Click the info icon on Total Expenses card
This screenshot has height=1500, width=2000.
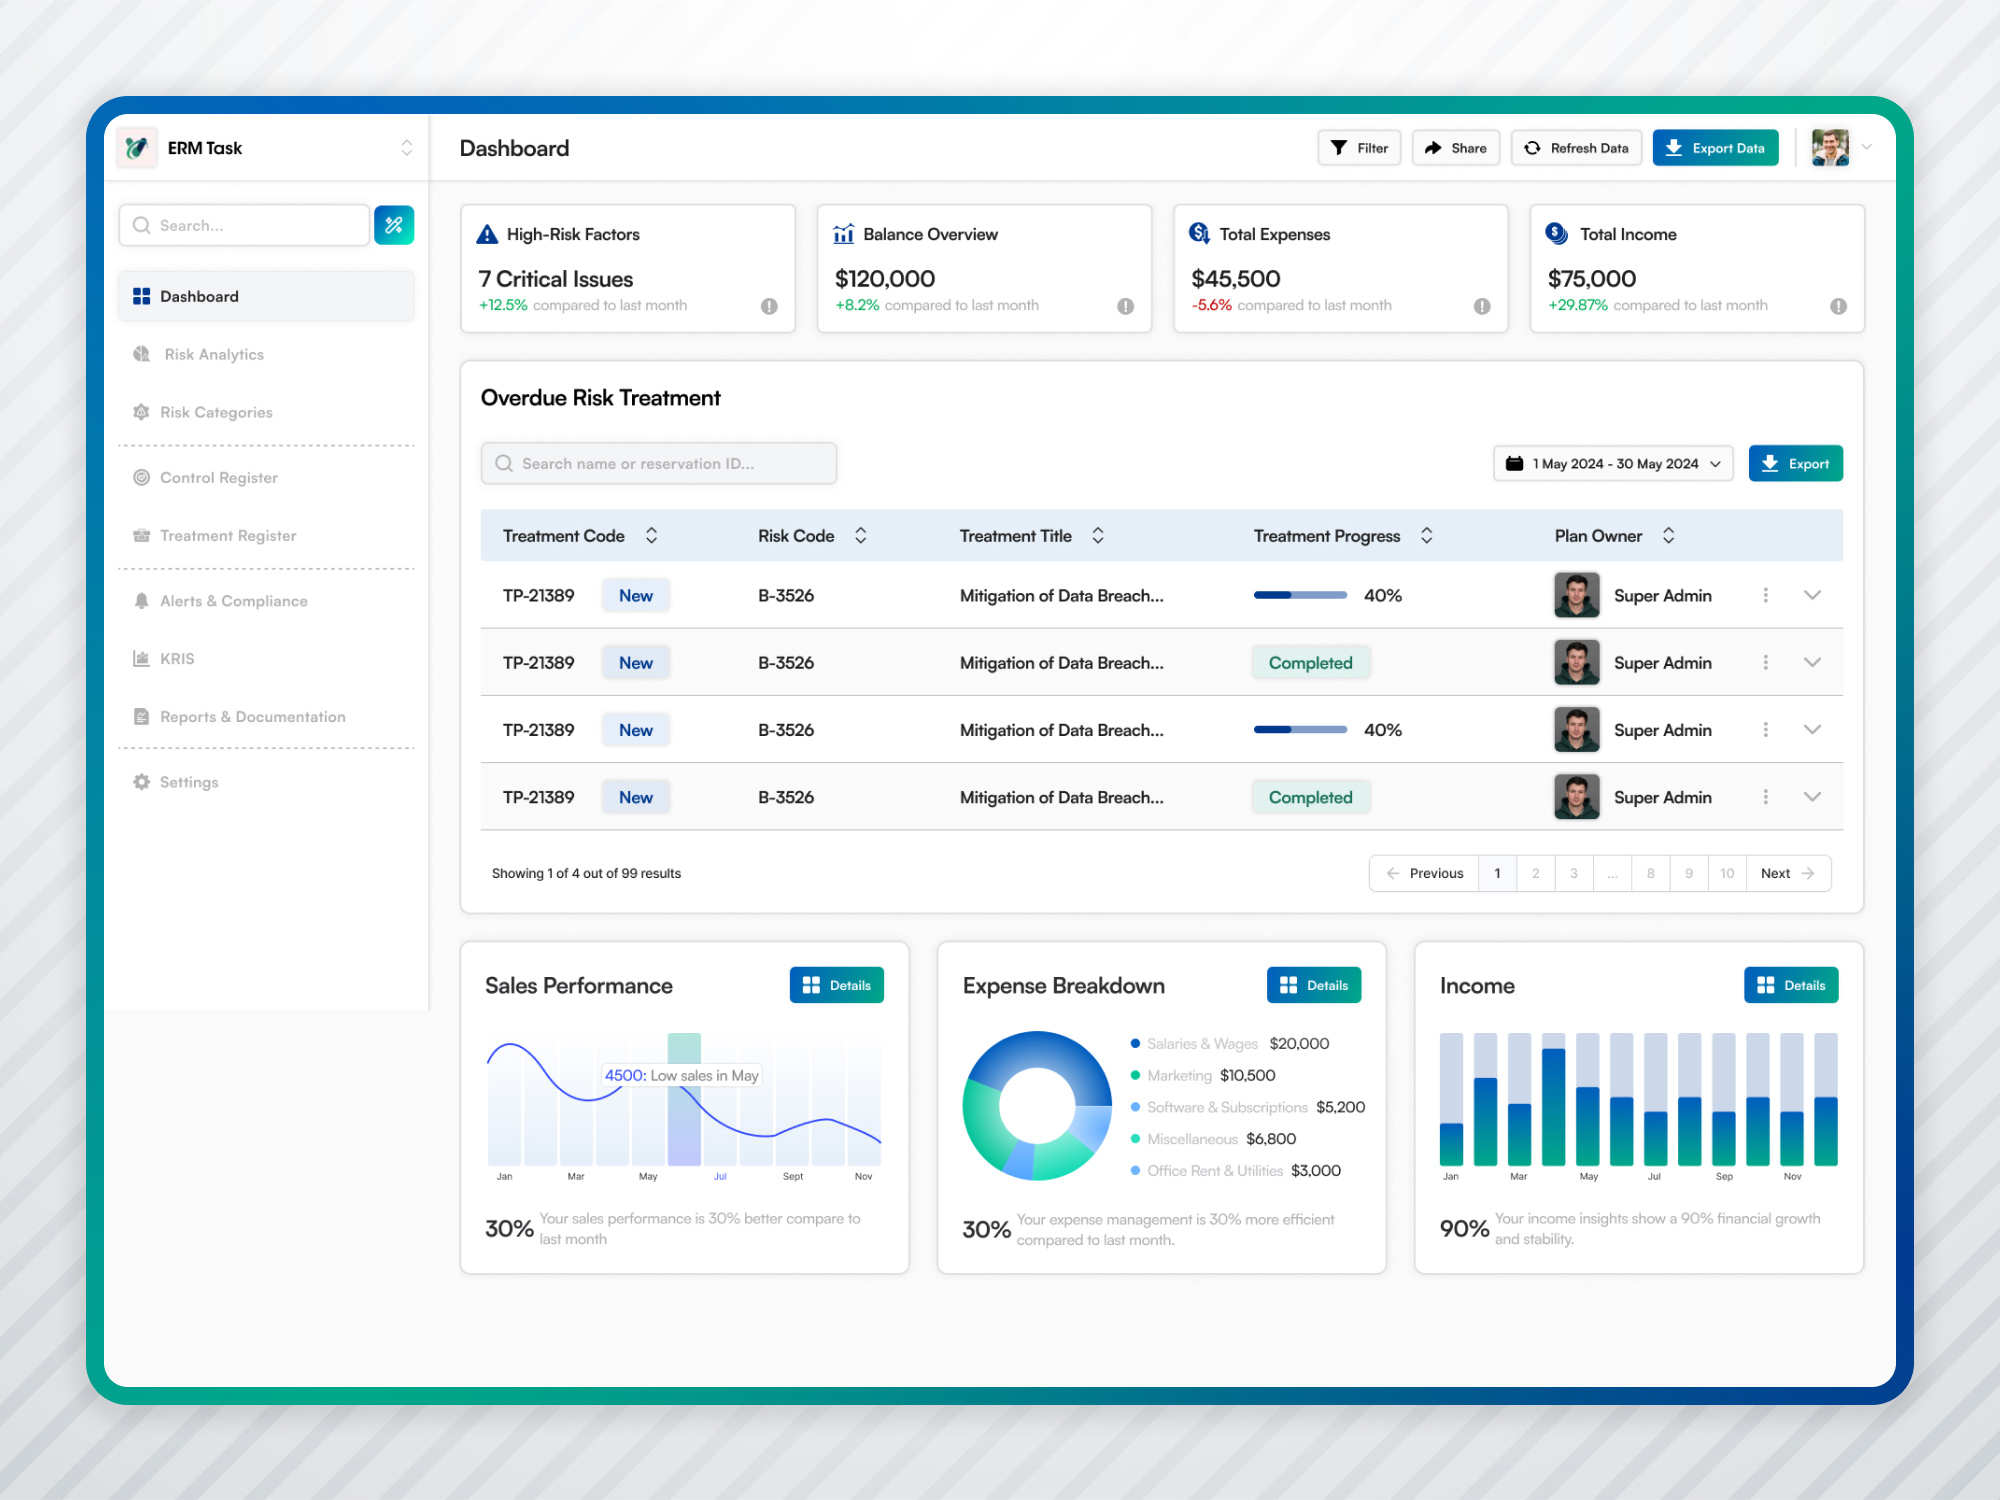[x=1482, y=307]
